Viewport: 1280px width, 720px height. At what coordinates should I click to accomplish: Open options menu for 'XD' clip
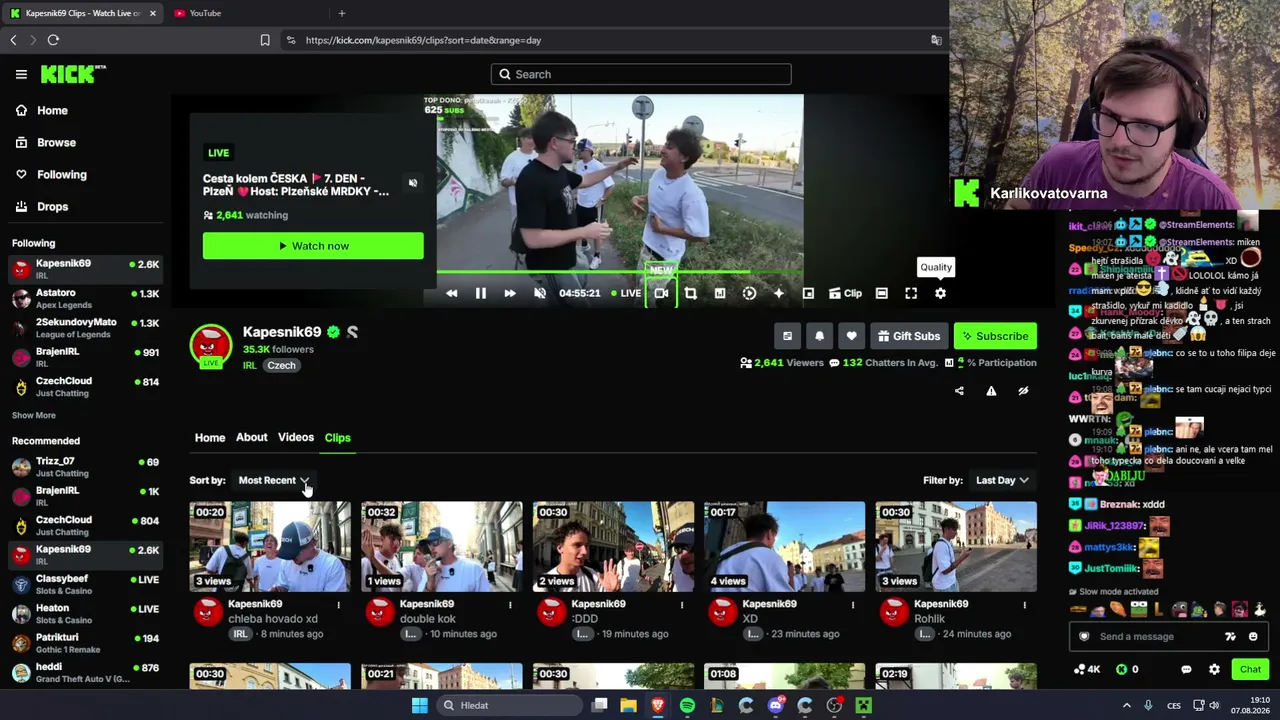click(853, 605)
